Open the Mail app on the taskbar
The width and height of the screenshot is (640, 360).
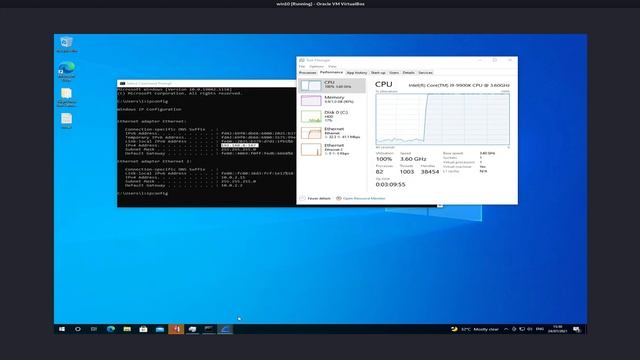(x=160, y=329)
